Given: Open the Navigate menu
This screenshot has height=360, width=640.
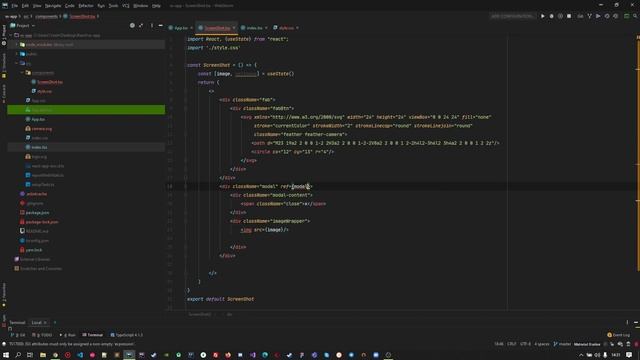Looking at the screenshot, I should (53, 6).
